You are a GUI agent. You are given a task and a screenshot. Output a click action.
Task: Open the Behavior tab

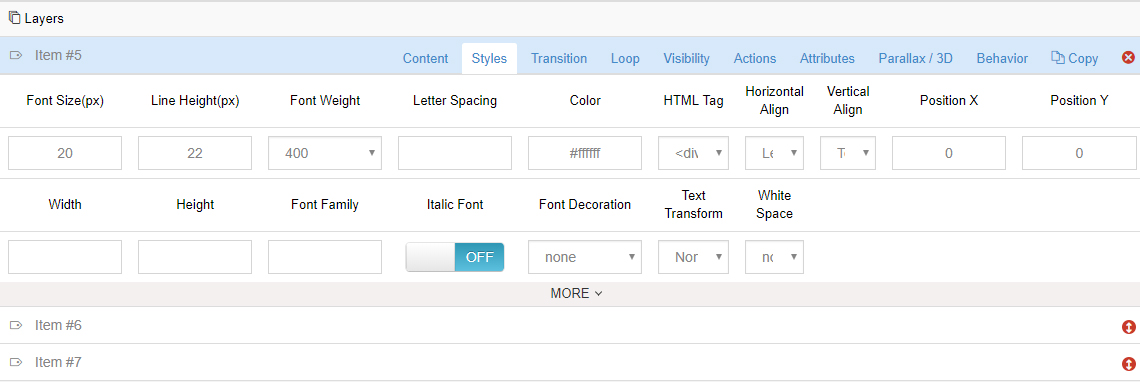pos(1002,58)
